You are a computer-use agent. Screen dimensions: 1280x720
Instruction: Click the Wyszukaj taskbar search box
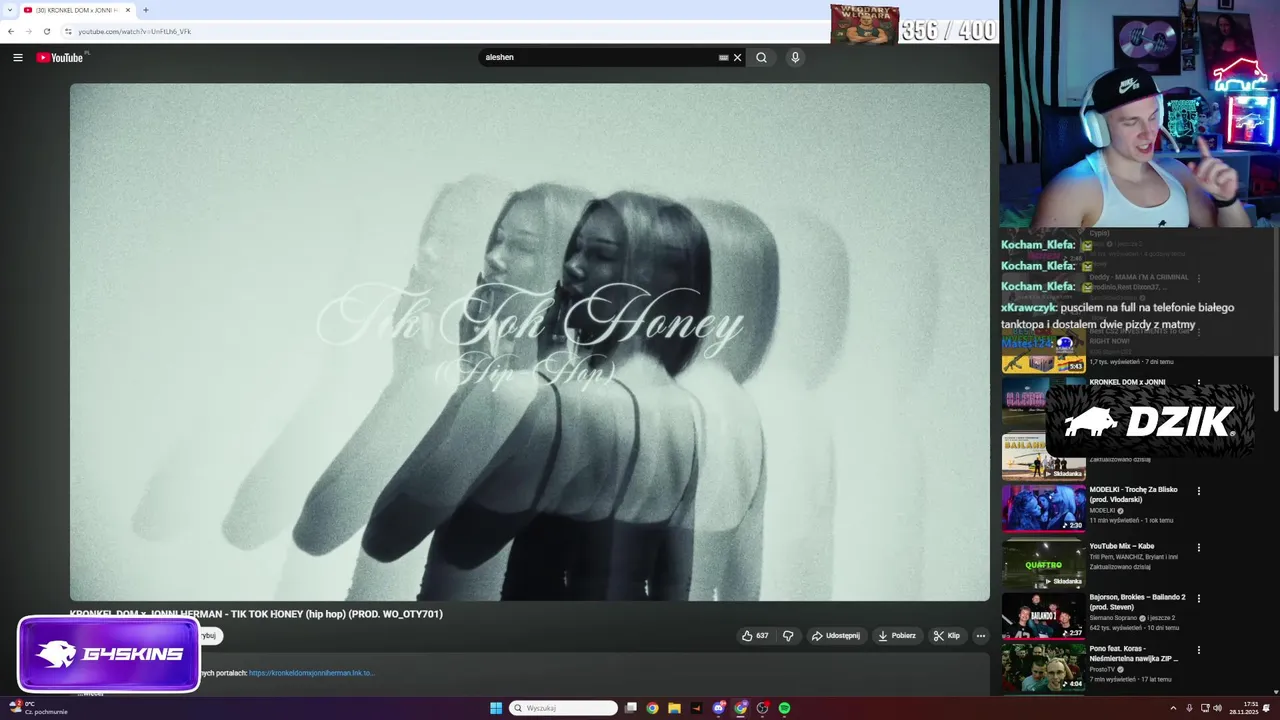[563, 708]
